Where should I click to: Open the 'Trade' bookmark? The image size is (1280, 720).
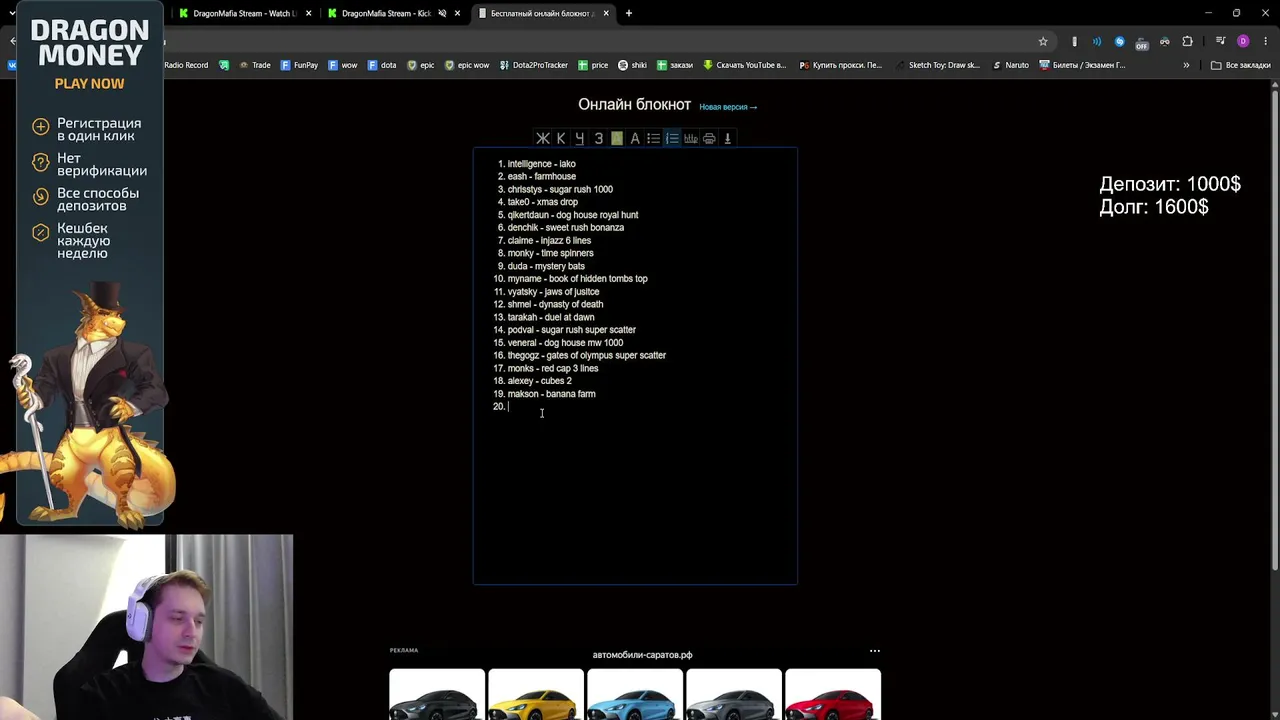(254, 65)
